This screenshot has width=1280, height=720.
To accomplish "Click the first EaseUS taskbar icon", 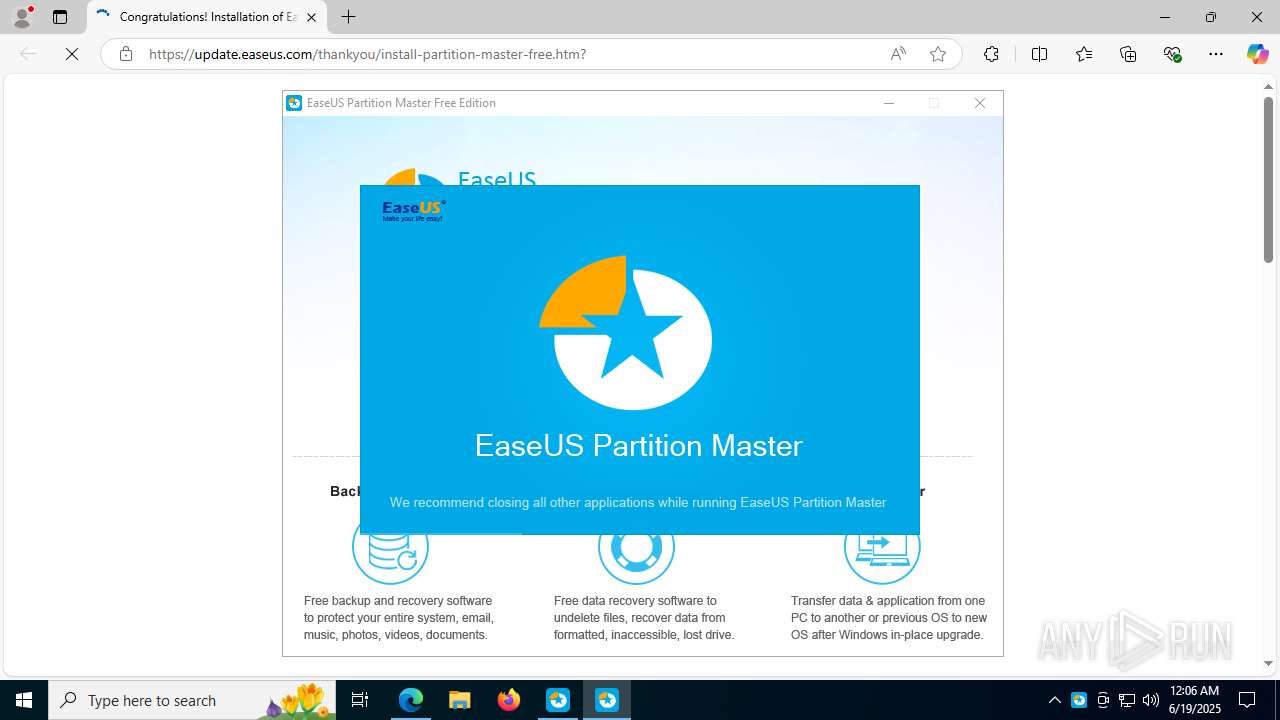I will [558, 700].
